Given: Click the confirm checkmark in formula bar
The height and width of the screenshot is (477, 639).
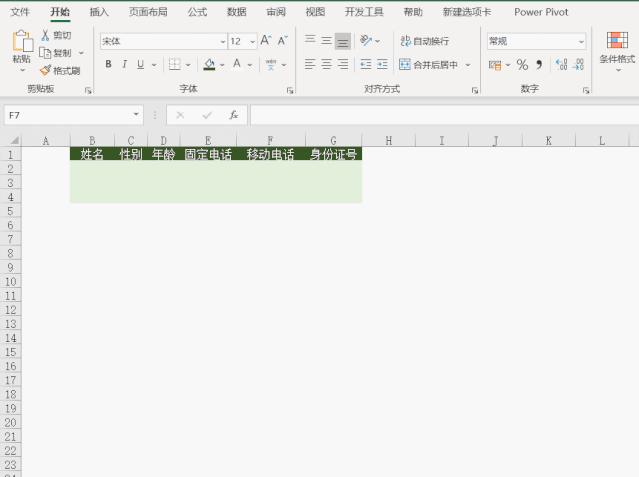Looking at the screenshot, I should coord(207,115).
